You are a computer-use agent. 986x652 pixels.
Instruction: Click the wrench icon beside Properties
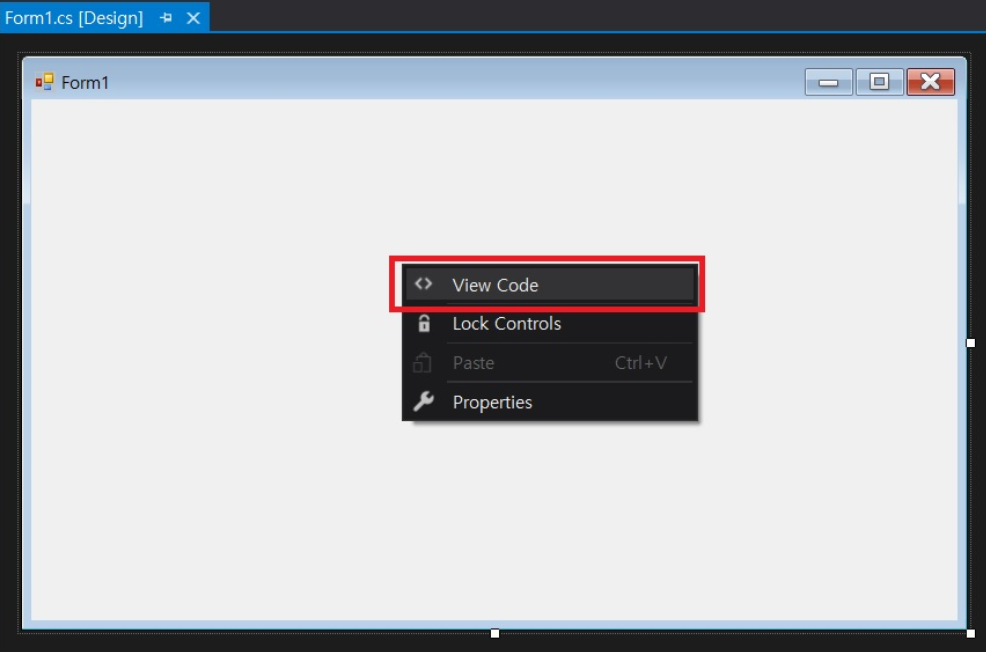(x=423, y=401)
